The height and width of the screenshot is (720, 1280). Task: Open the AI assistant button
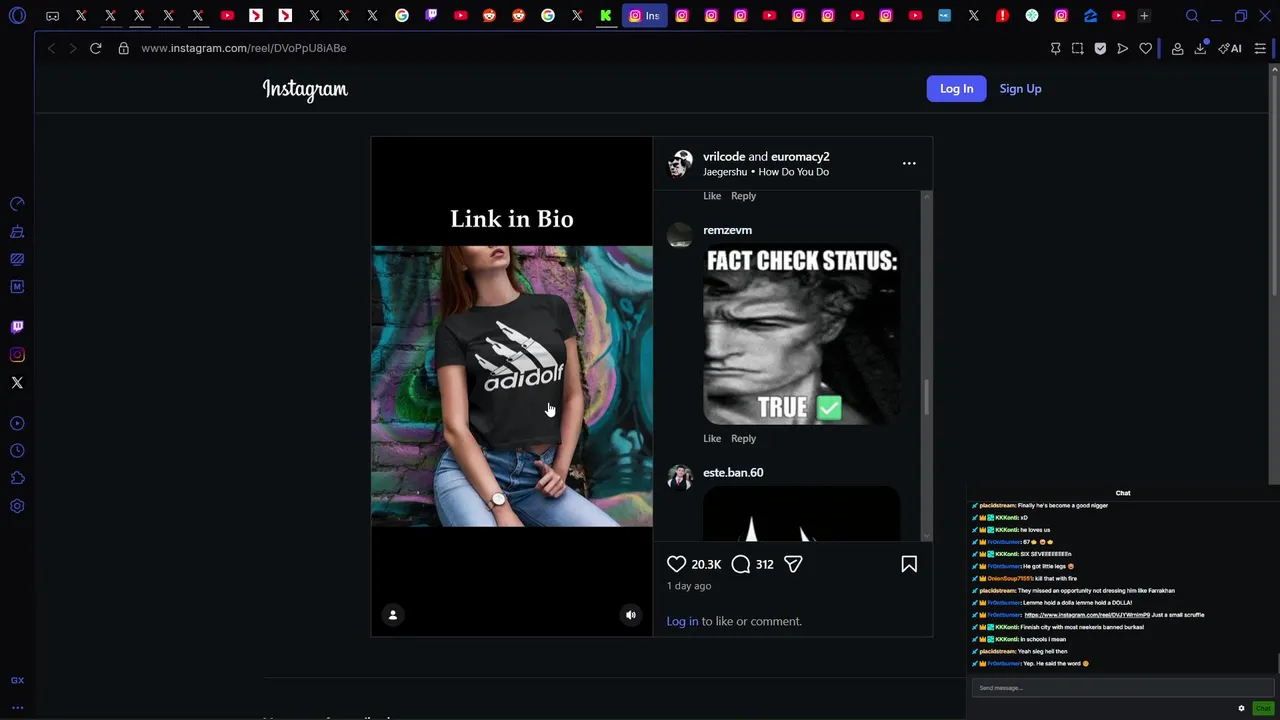(1230, 48)
